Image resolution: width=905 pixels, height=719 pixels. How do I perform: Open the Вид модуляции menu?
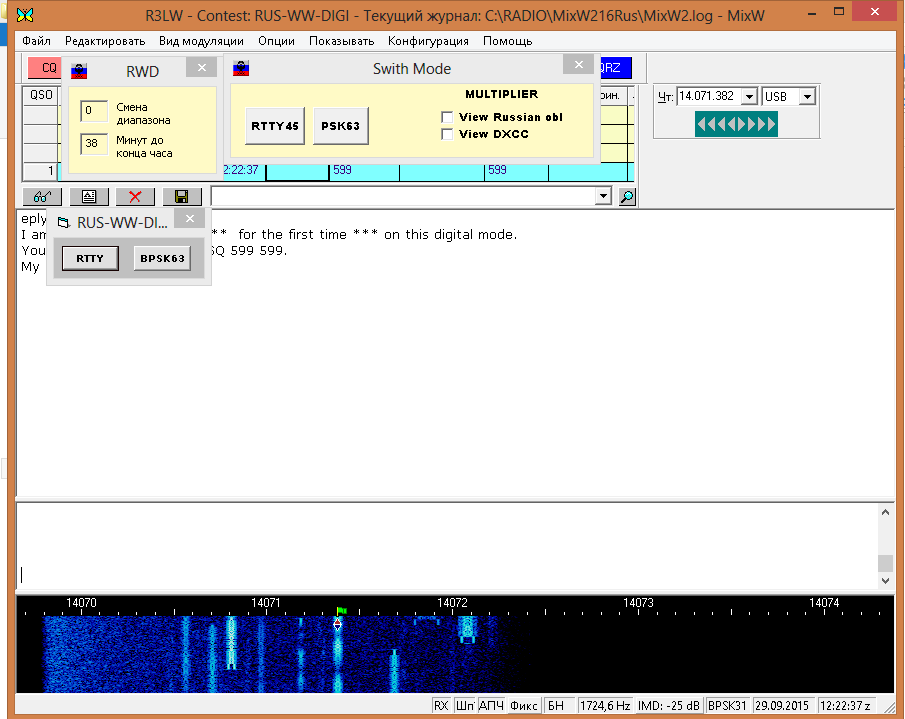pos(201,41)
